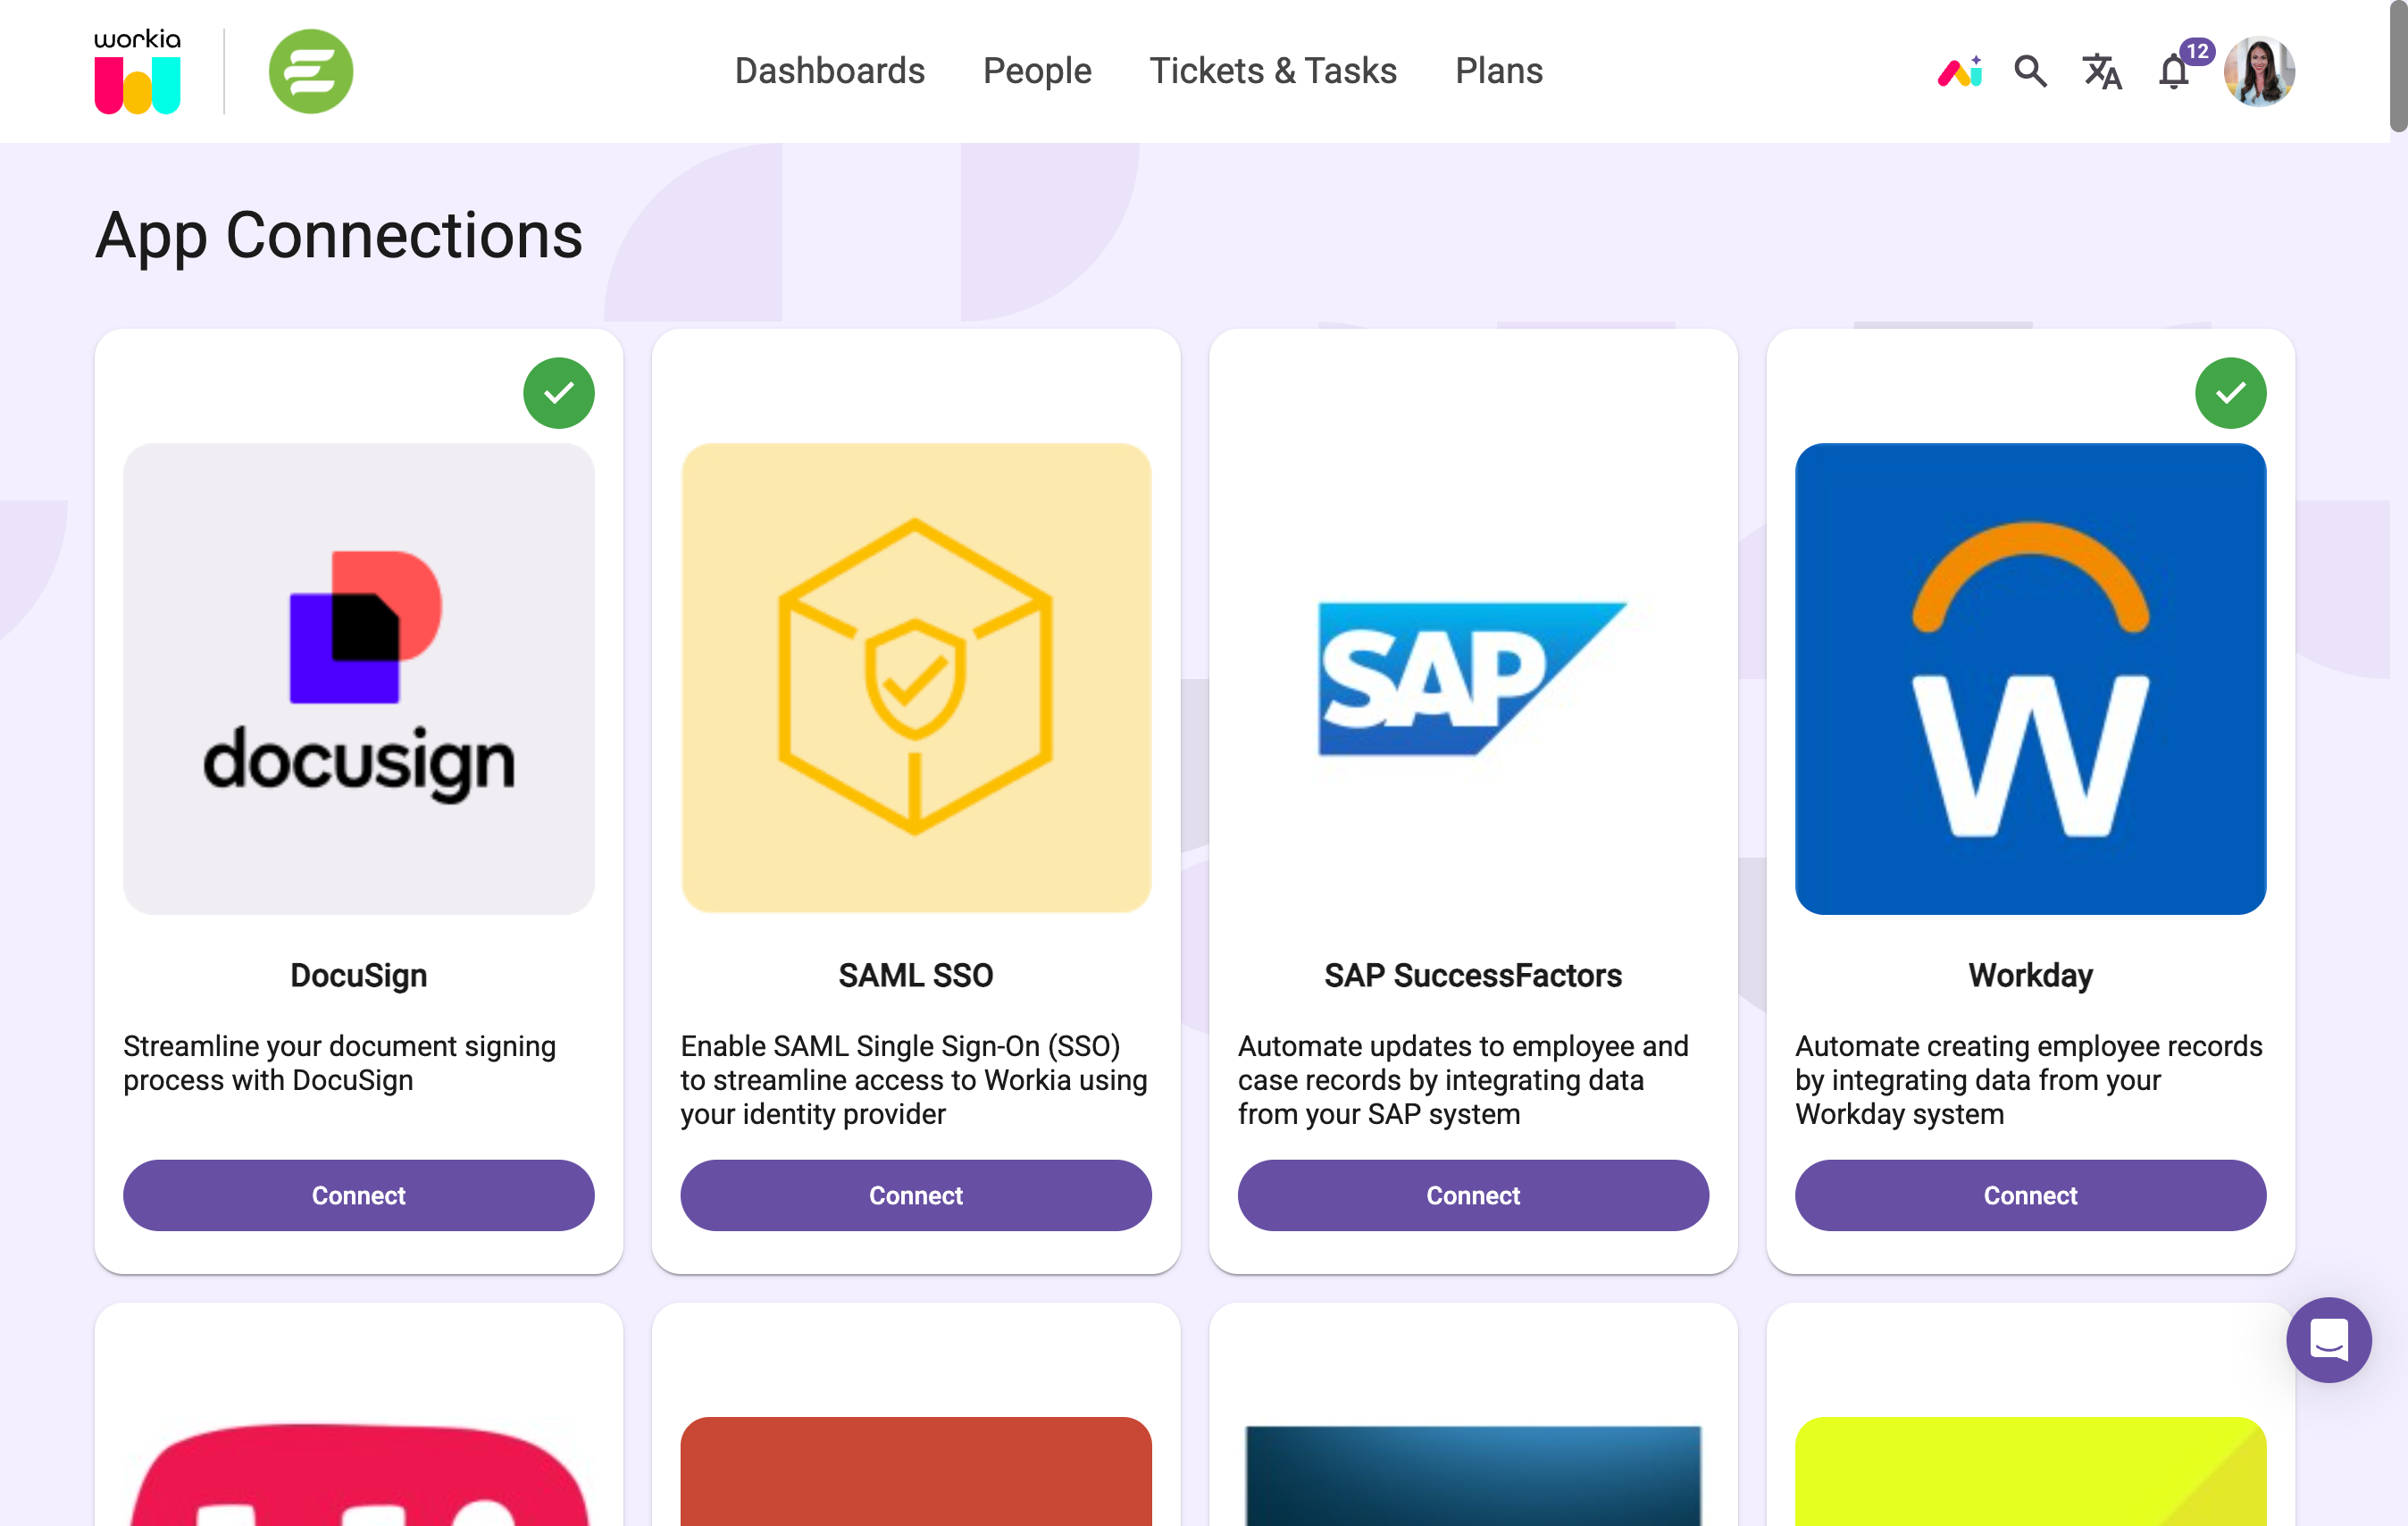Image resolution: width=2408 pixels, height=1526 pixels.
Task: Open the Plans menu
Action: coord(1499,71)
